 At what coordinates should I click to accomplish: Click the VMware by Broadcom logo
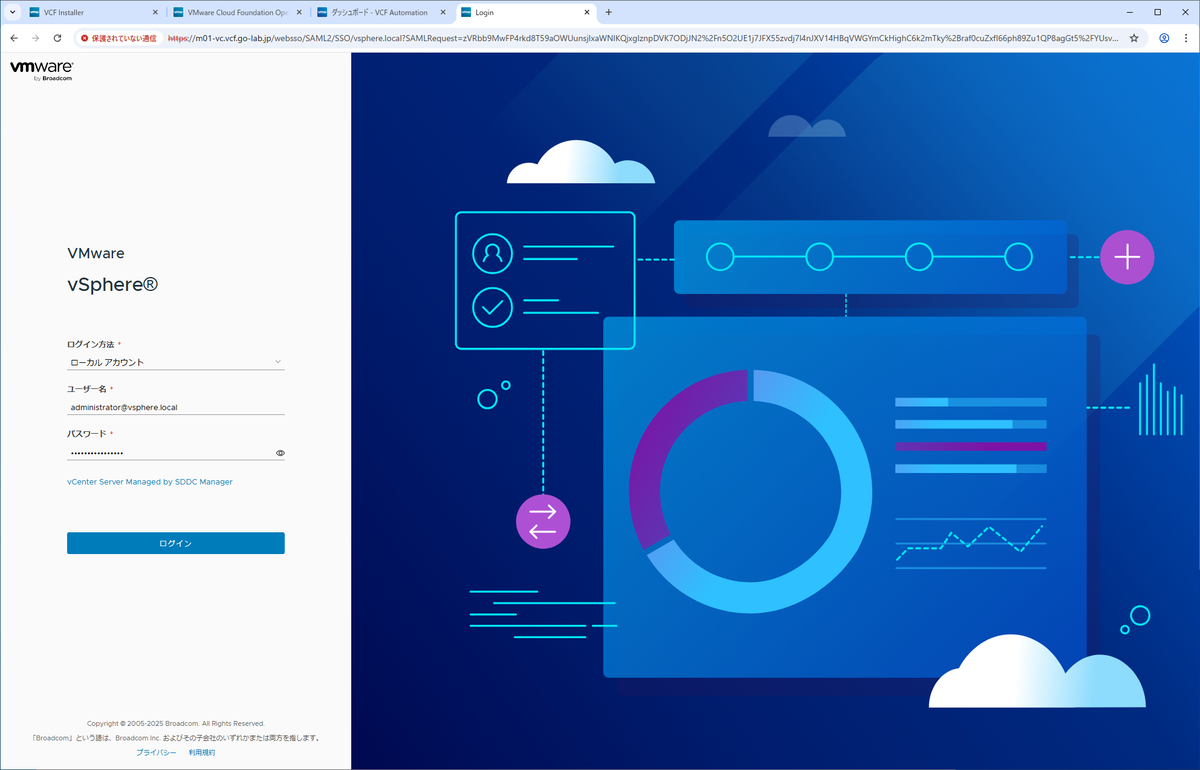[42, 71]
